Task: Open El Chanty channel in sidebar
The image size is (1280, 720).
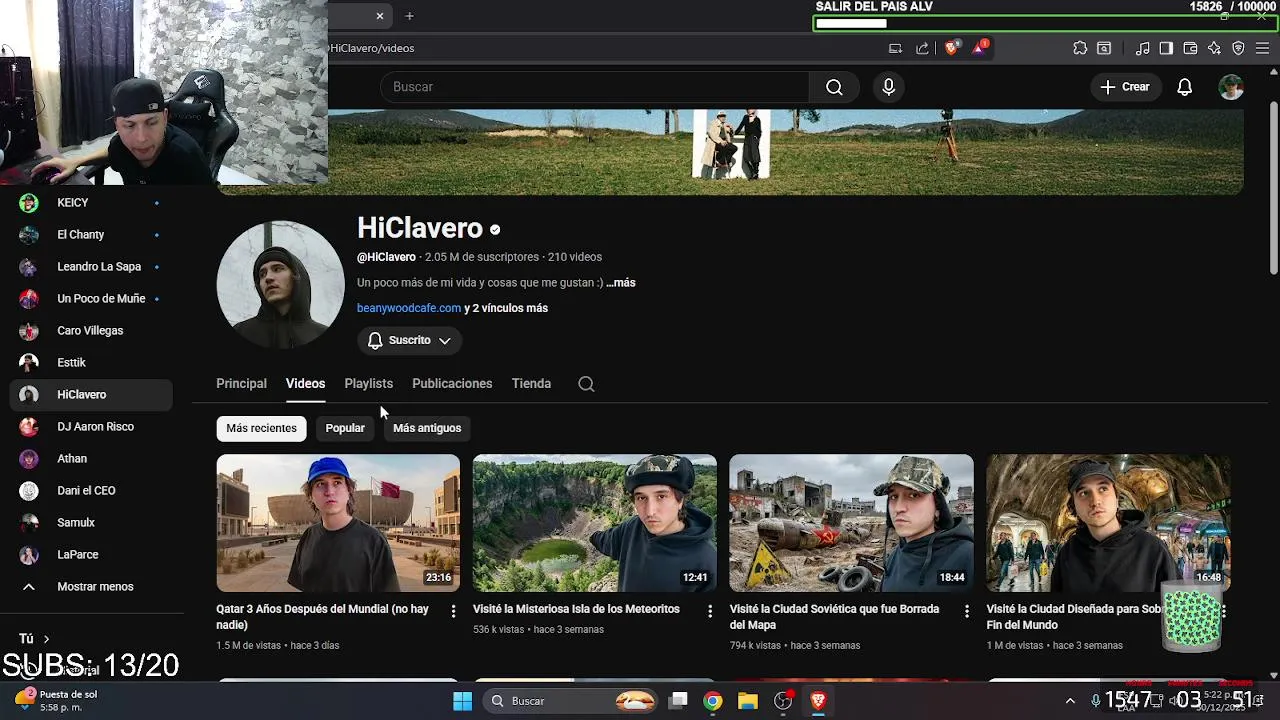Action: click(90, 235)
